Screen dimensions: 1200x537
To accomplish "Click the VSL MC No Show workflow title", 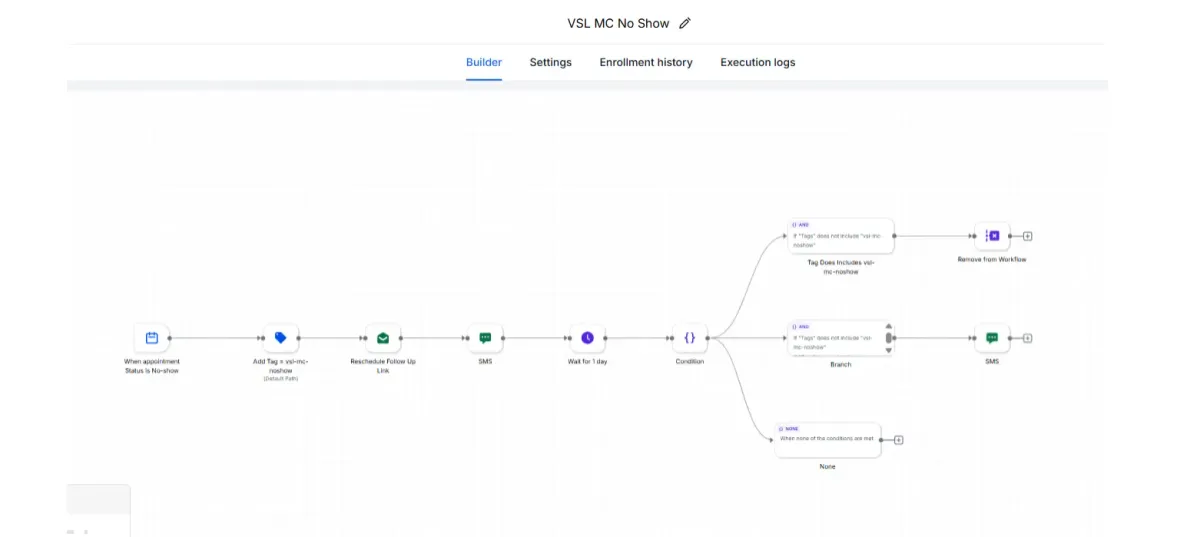I will pyautogui.click(x=618, y=23).
